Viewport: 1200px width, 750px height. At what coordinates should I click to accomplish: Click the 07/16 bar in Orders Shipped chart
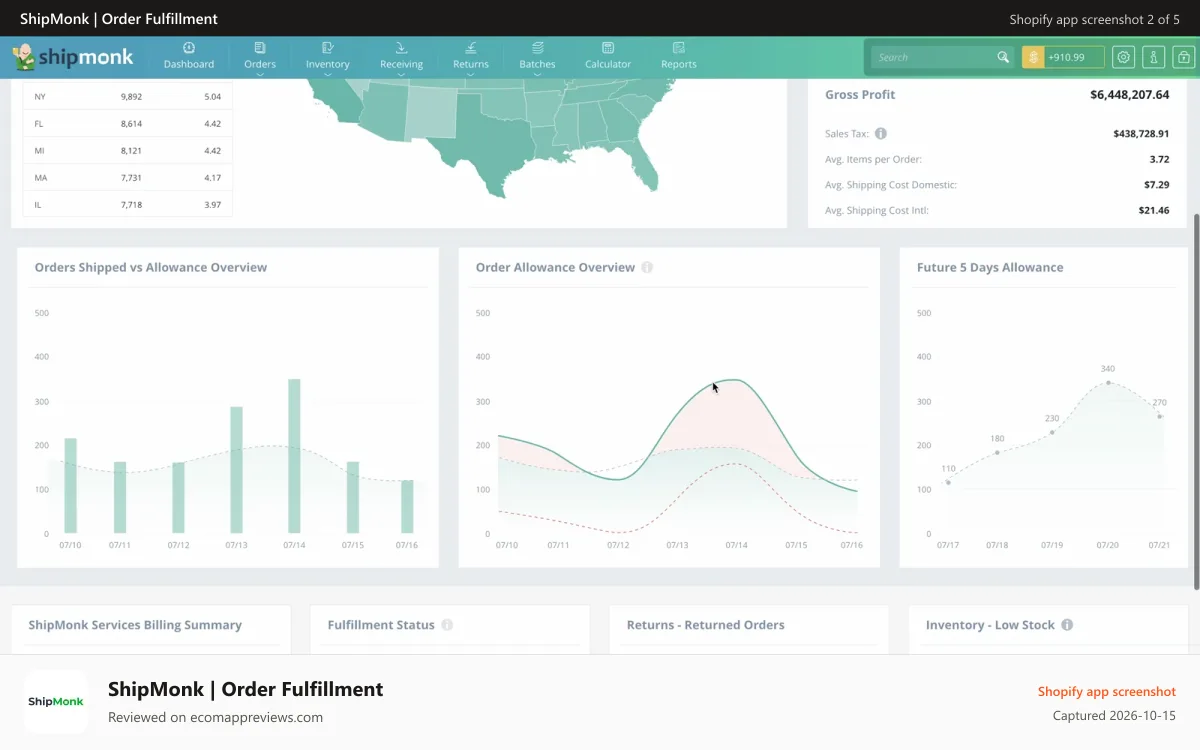tap(407, 507)
